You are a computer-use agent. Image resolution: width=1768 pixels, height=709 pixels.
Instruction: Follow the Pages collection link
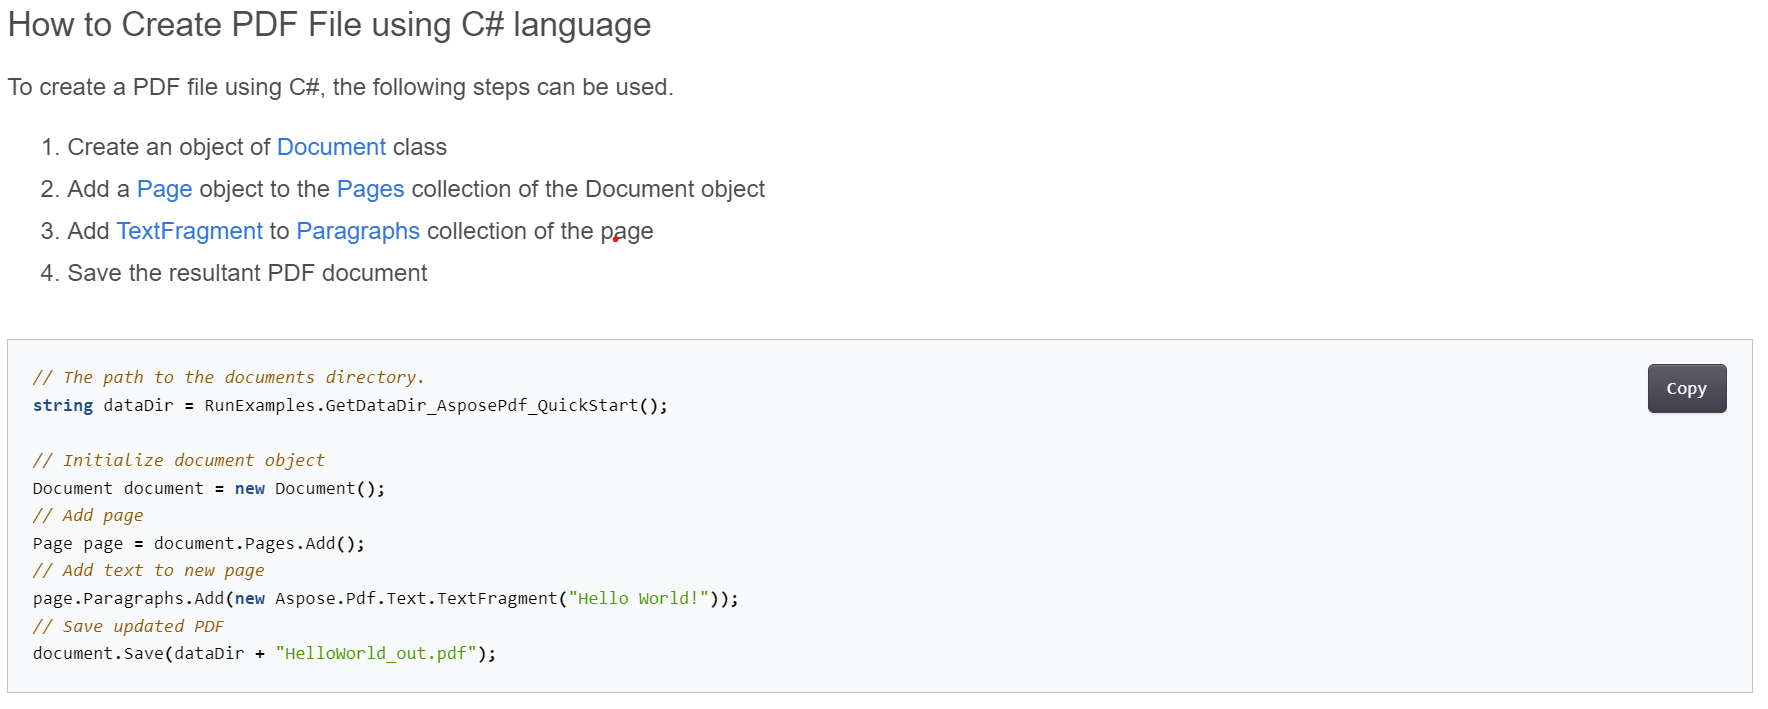(370, 189)
